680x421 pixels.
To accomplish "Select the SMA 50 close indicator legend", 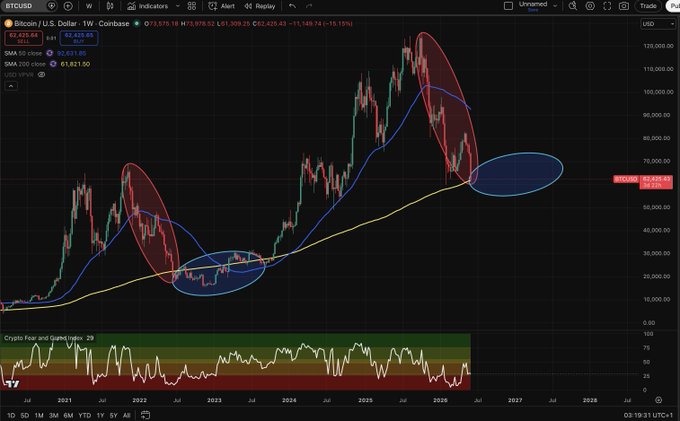I will [x=23, y=53].
